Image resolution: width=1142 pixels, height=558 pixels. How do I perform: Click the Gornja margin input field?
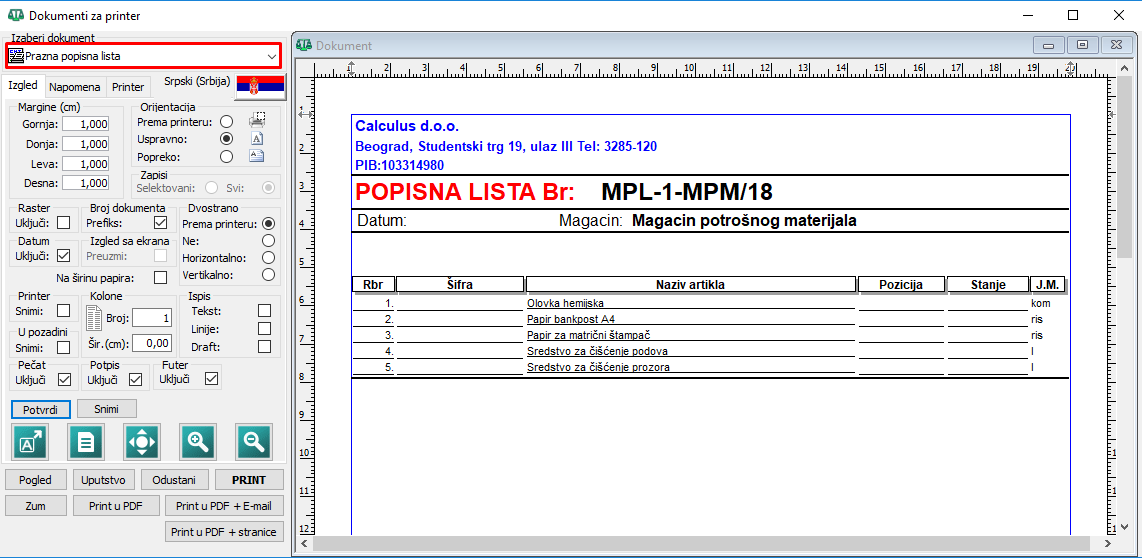[x=85, y=124]
